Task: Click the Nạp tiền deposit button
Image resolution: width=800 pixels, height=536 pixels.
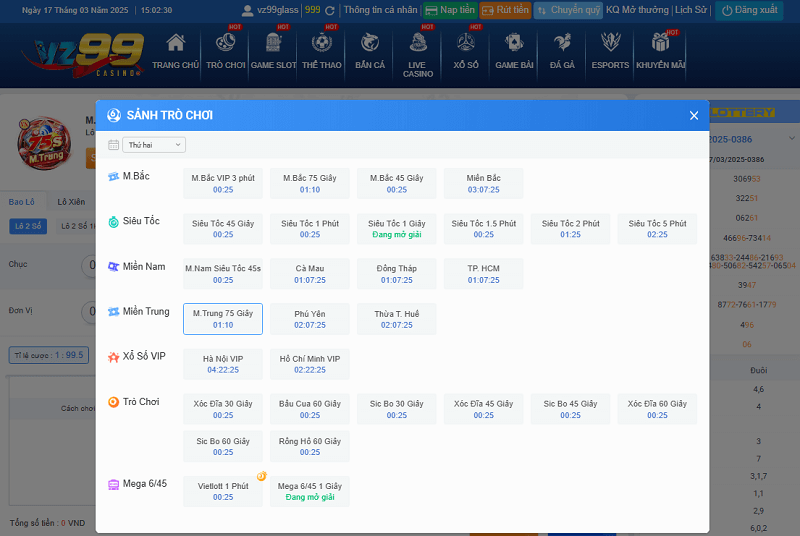Action: pyautogui.click(x=450, y=10)
